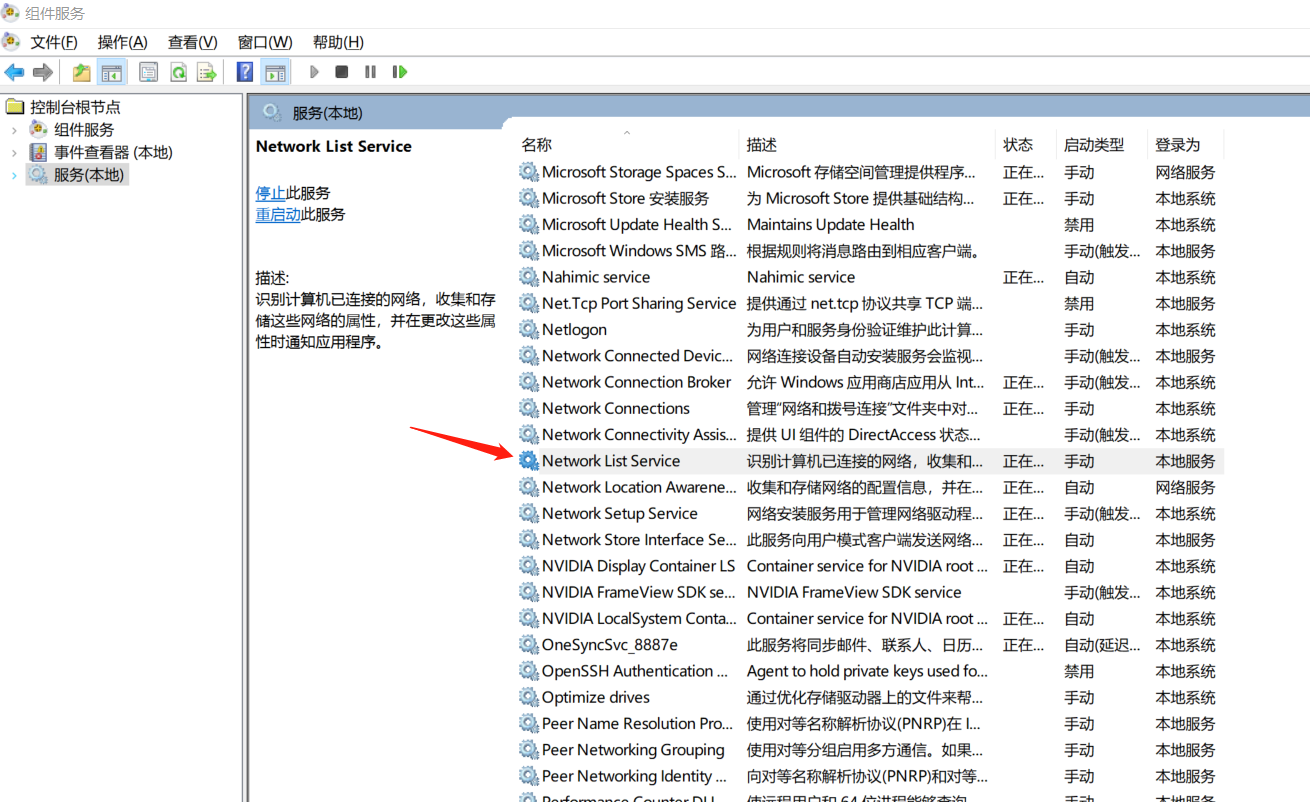Expand the 组件服务 tree node
This screenshot has height=802, width=1310.
(x=14, y=130)
